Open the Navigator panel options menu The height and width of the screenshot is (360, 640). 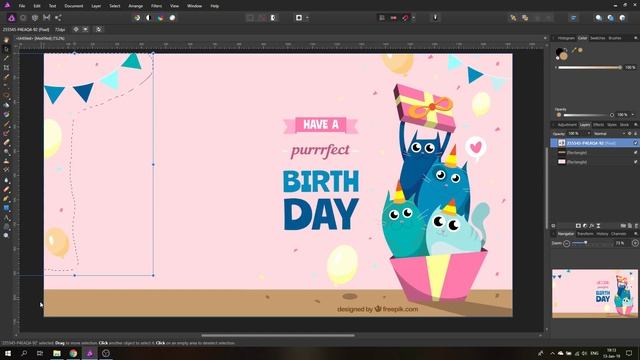click(x=636, y=234)
